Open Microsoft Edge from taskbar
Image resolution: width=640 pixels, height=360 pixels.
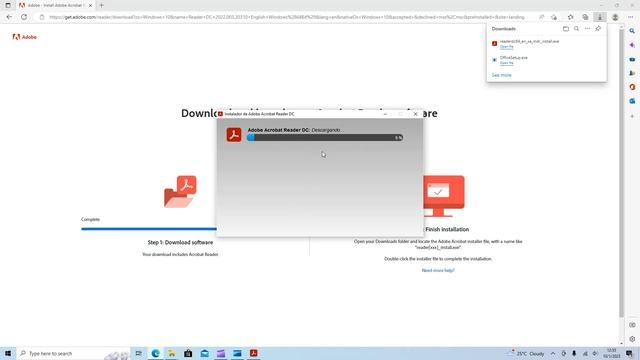click(155, 353)
